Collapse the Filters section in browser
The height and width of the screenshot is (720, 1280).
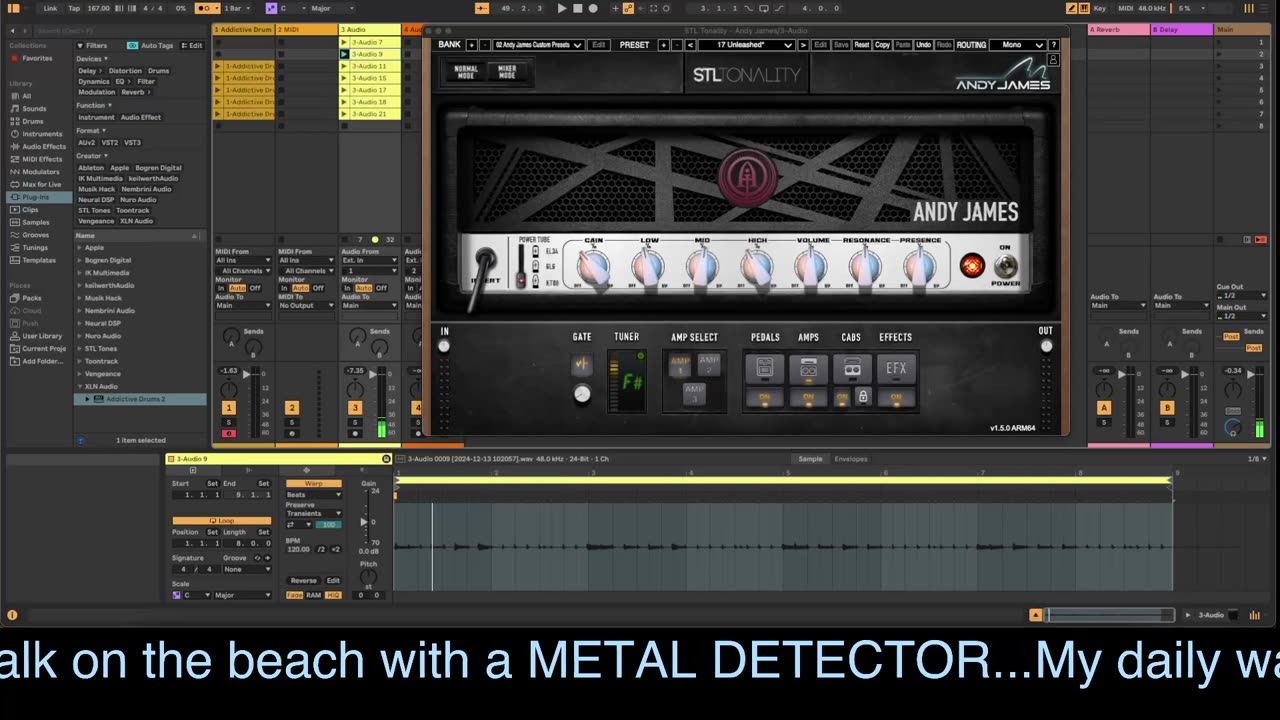[x=80, y=46]
